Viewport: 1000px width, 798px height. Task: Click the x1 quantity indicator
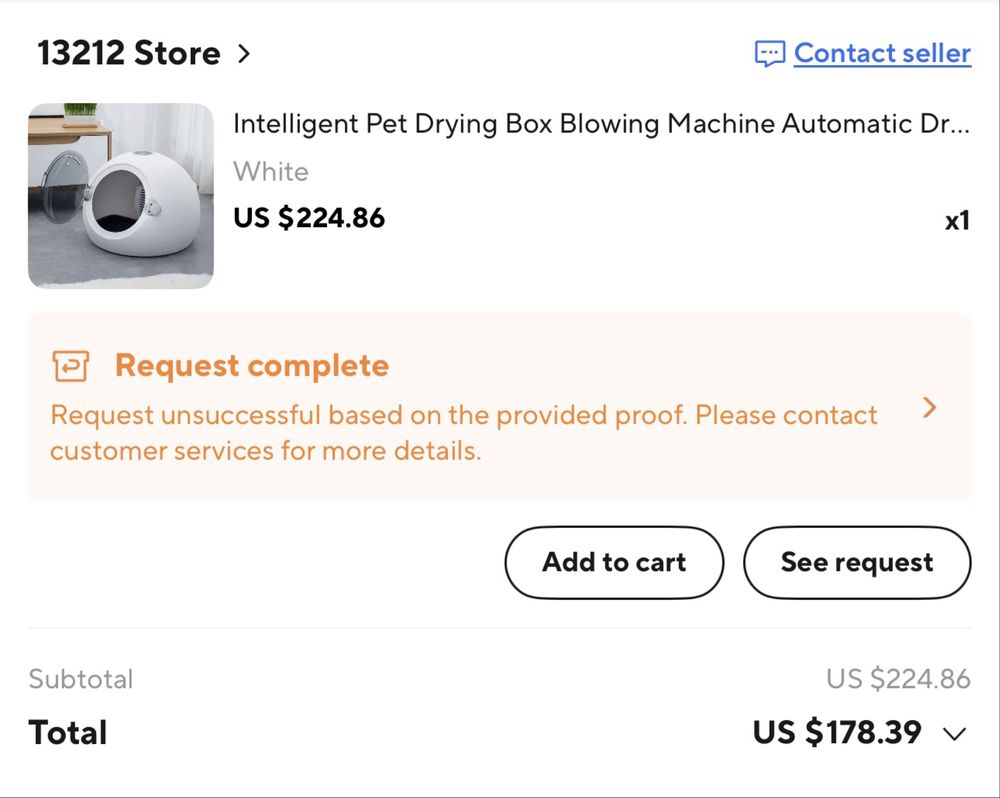[x=957, y=221]
